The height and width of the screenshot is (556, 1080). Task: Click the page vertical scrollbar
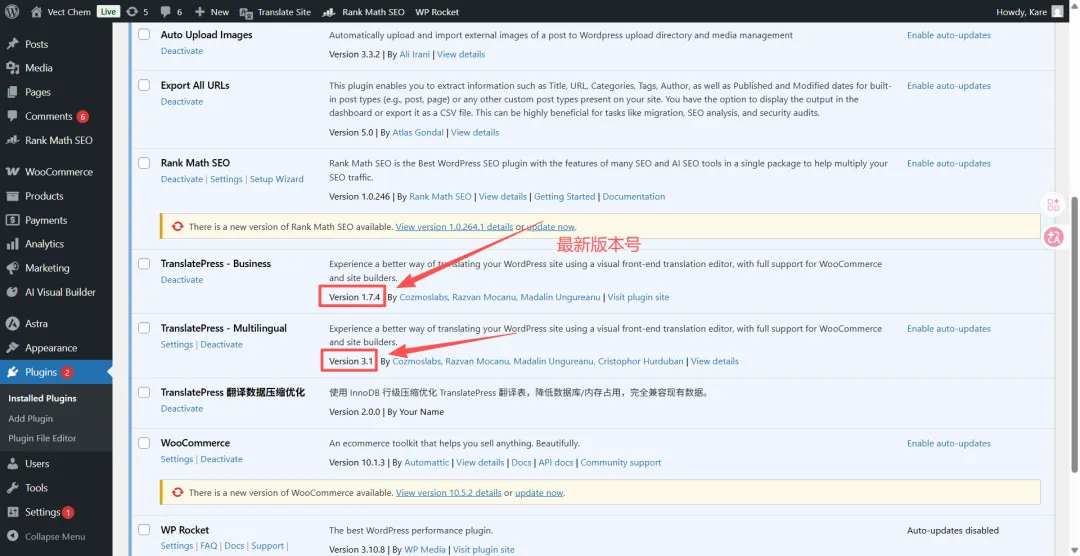click(x=1074, y=336)
